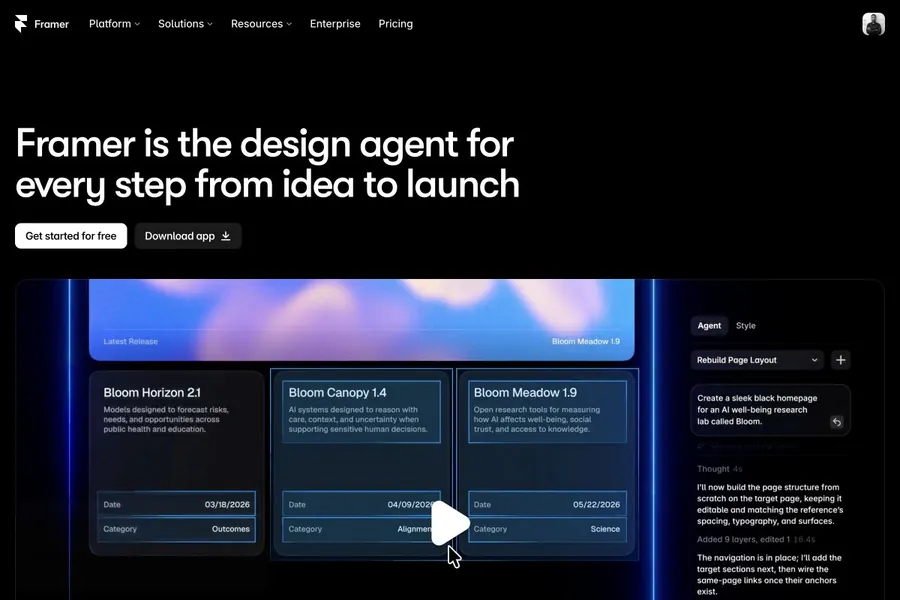This screenshot has width=900, height=600.
Task: Click the plus icon beside Rebuild Page Layout
Action: pos(840,360)
